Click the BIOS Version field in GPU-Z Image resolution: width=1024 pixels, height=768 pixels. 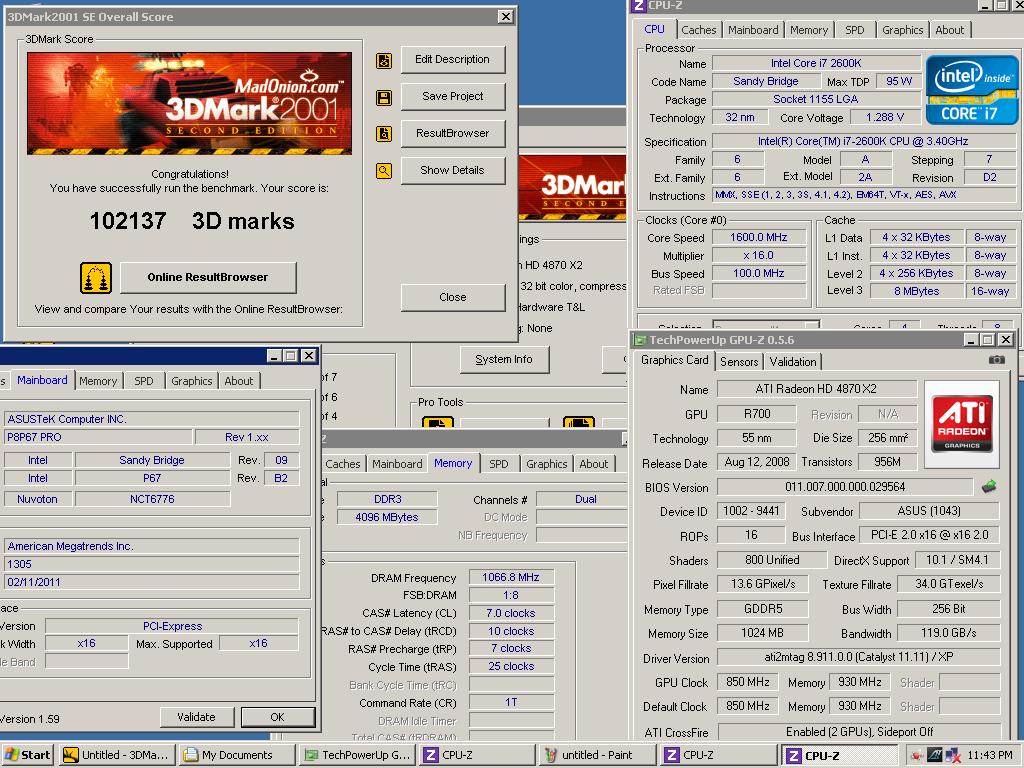tap(845, 487)
